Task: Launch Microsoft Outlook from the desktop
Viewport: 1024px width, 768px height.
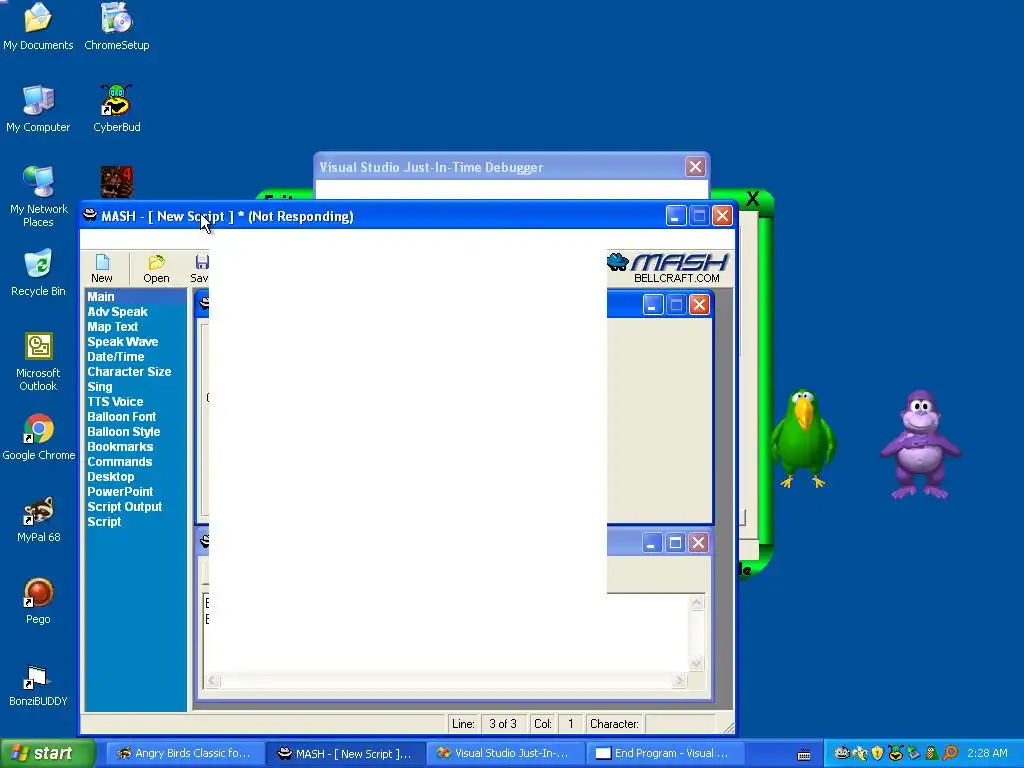Action: 38,362
